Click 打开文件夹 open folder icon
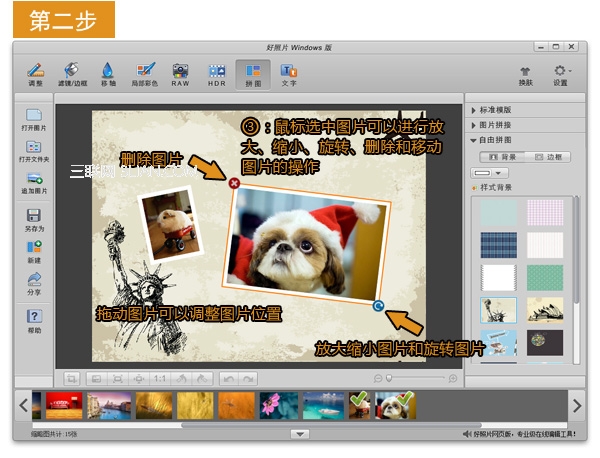Screen dimensions: 600x458 coord(34,152)
